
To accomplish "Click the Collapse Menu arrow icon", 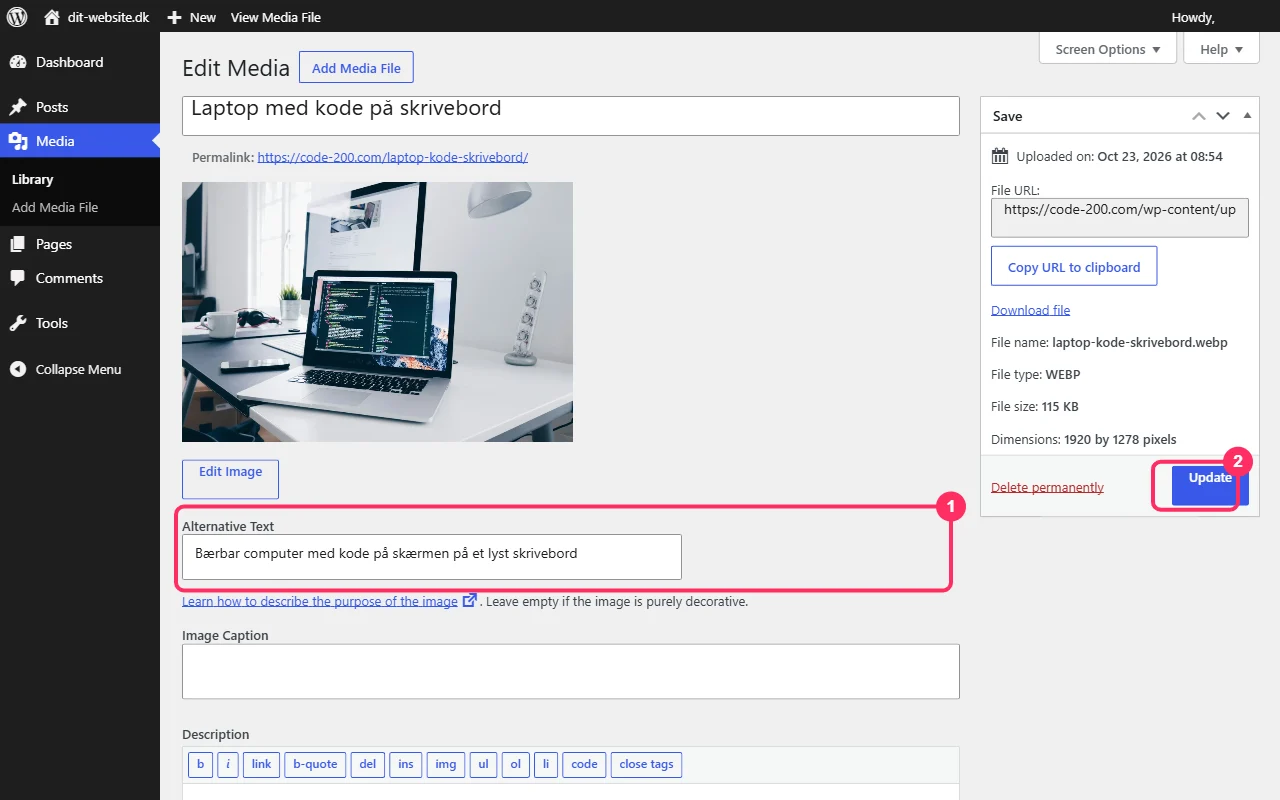I will click(18, 369).
